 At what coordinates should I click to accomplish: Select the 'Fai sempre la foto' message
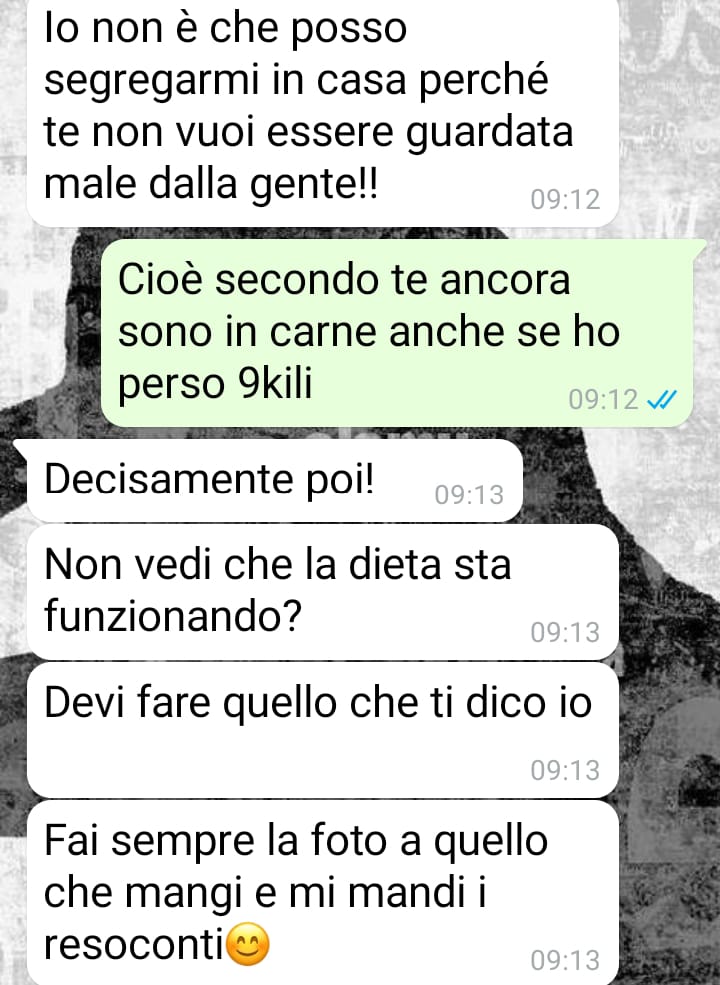point(323,893)
